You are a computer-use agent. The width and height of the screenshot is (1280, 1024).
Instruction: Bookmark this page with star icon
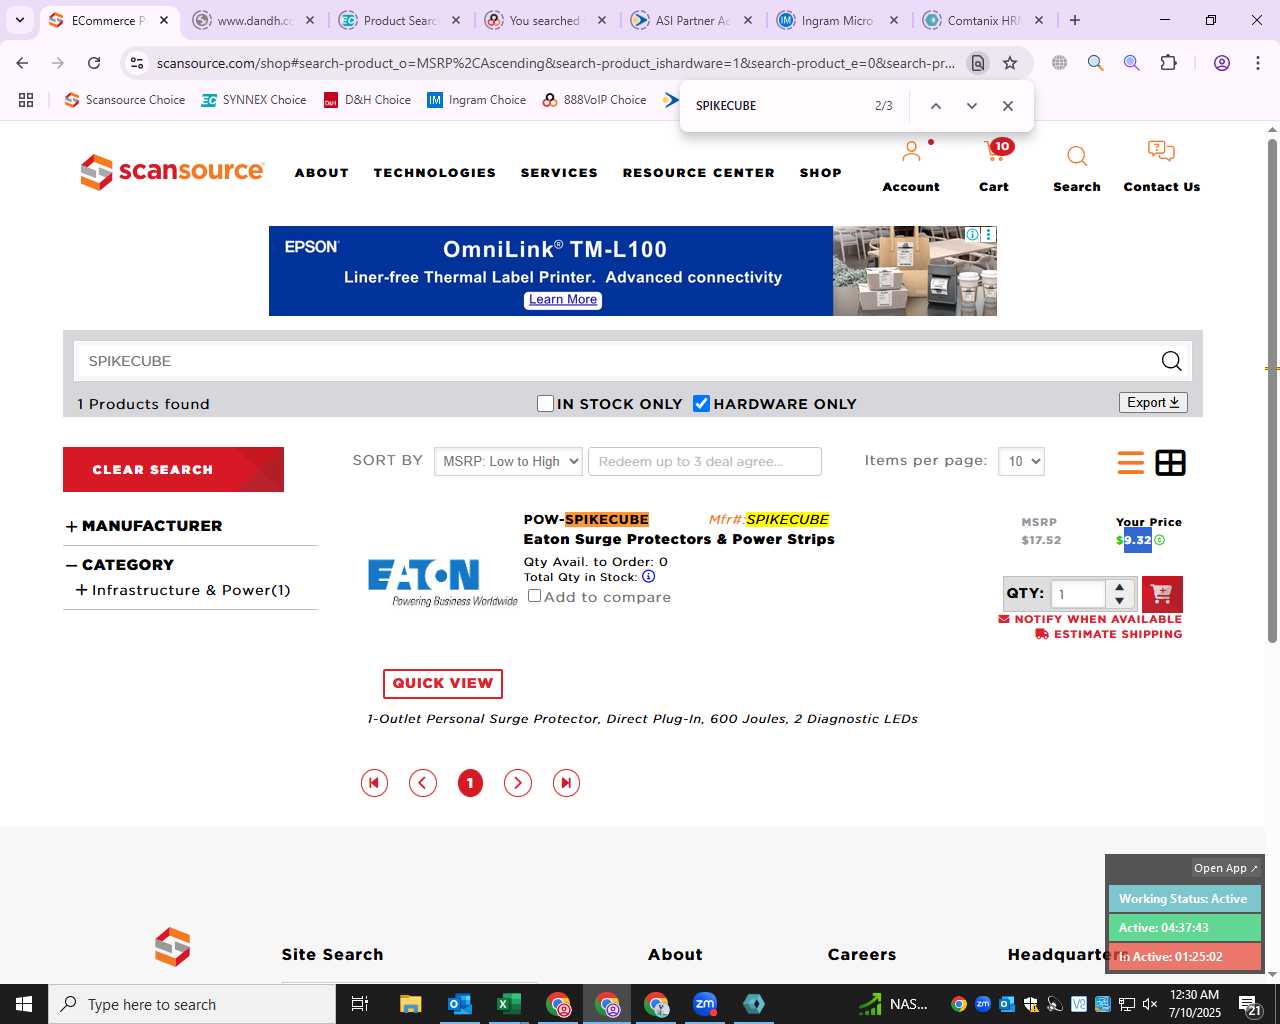coord(1010,63)
